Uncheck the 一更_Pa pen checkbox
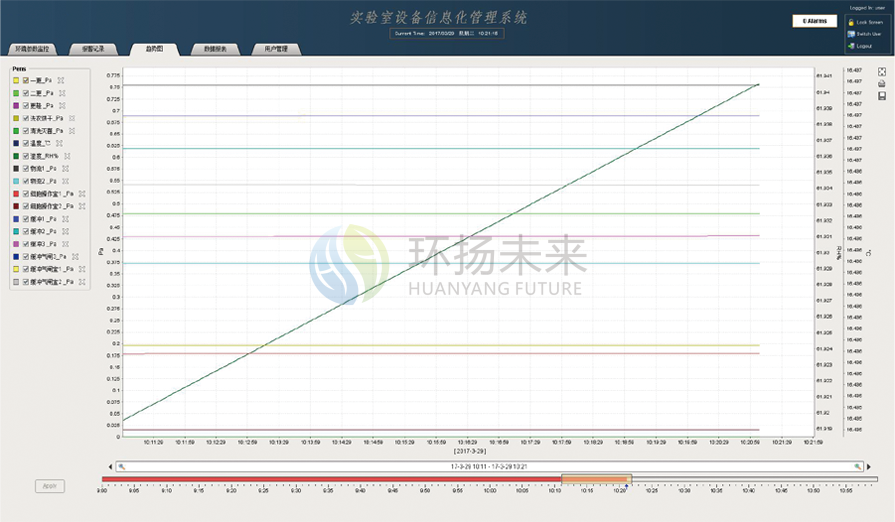Screen dimensions: 895x522 pyautogui.click(x=26, y=80)
